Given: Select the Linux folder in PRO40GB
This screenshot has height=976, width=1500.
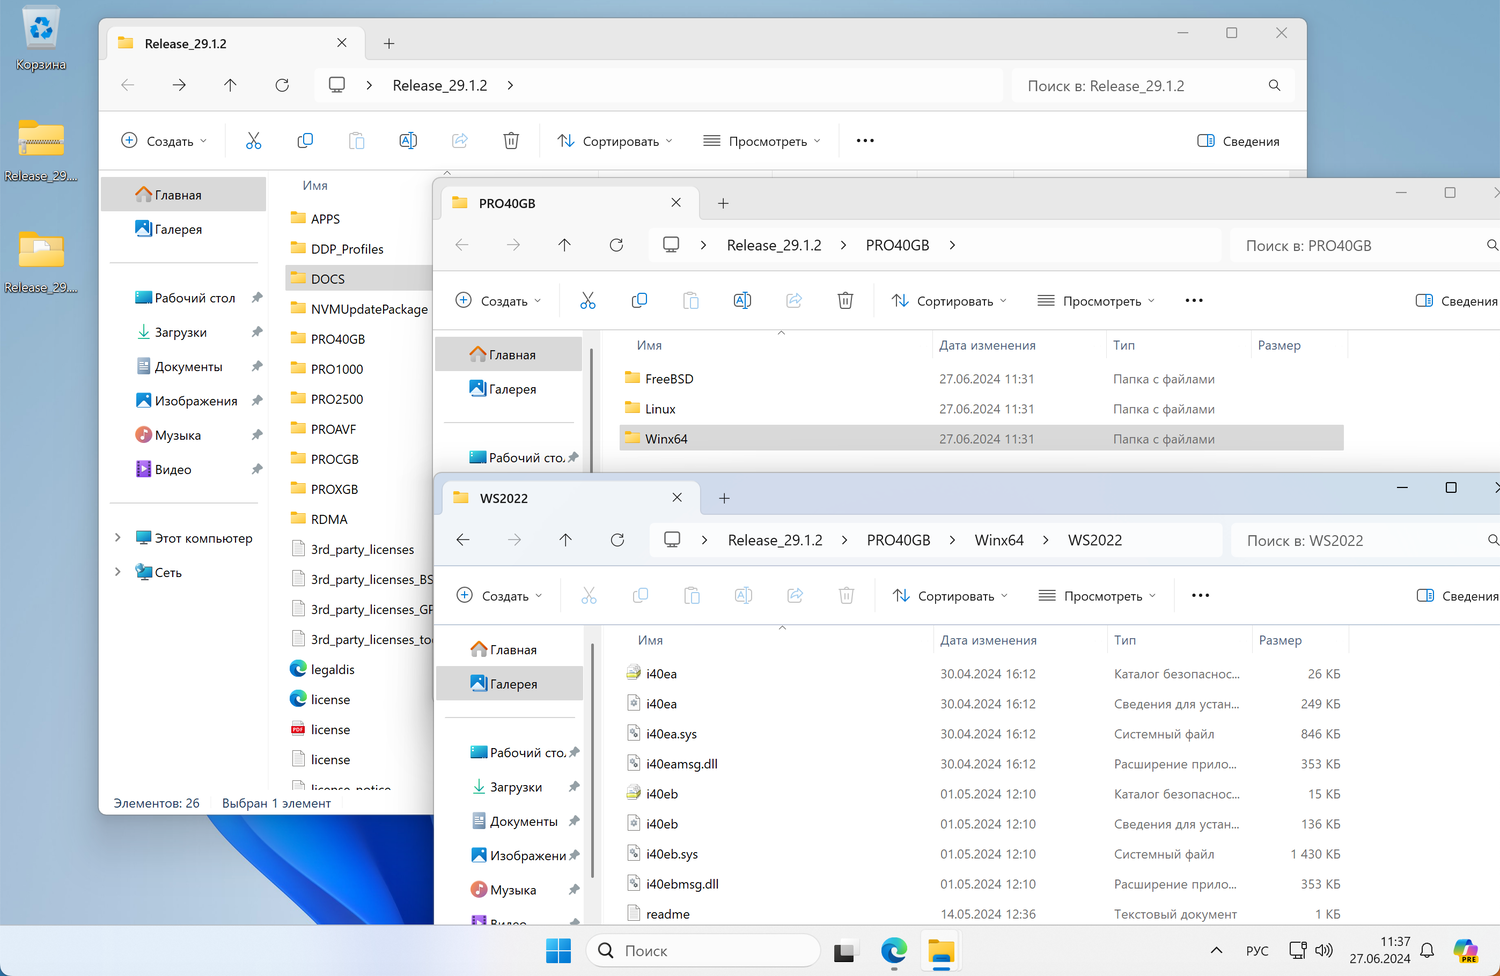Looking at the screenshot, I should click(x=660, y=409).
